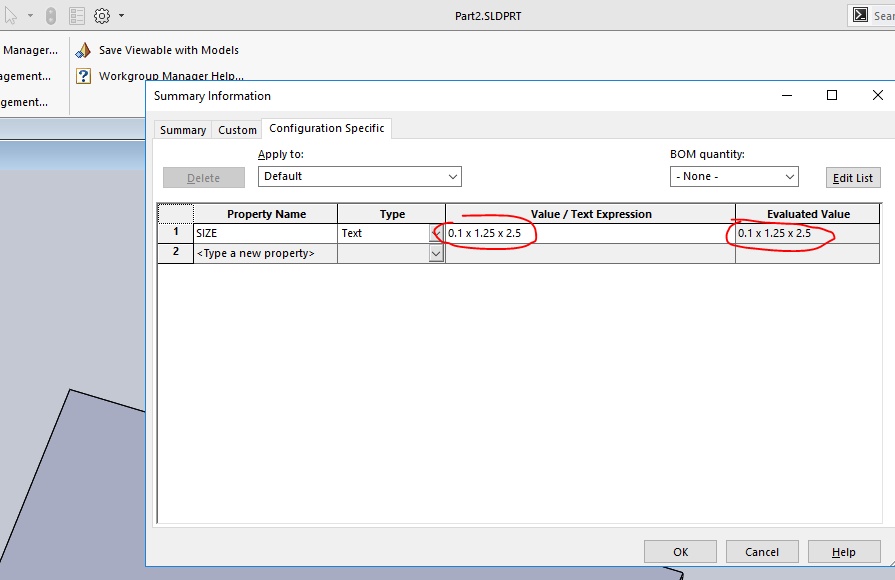Click Save Viewable with Models menu item
This screenshot has height=580, width=895.
click(168, 50)
